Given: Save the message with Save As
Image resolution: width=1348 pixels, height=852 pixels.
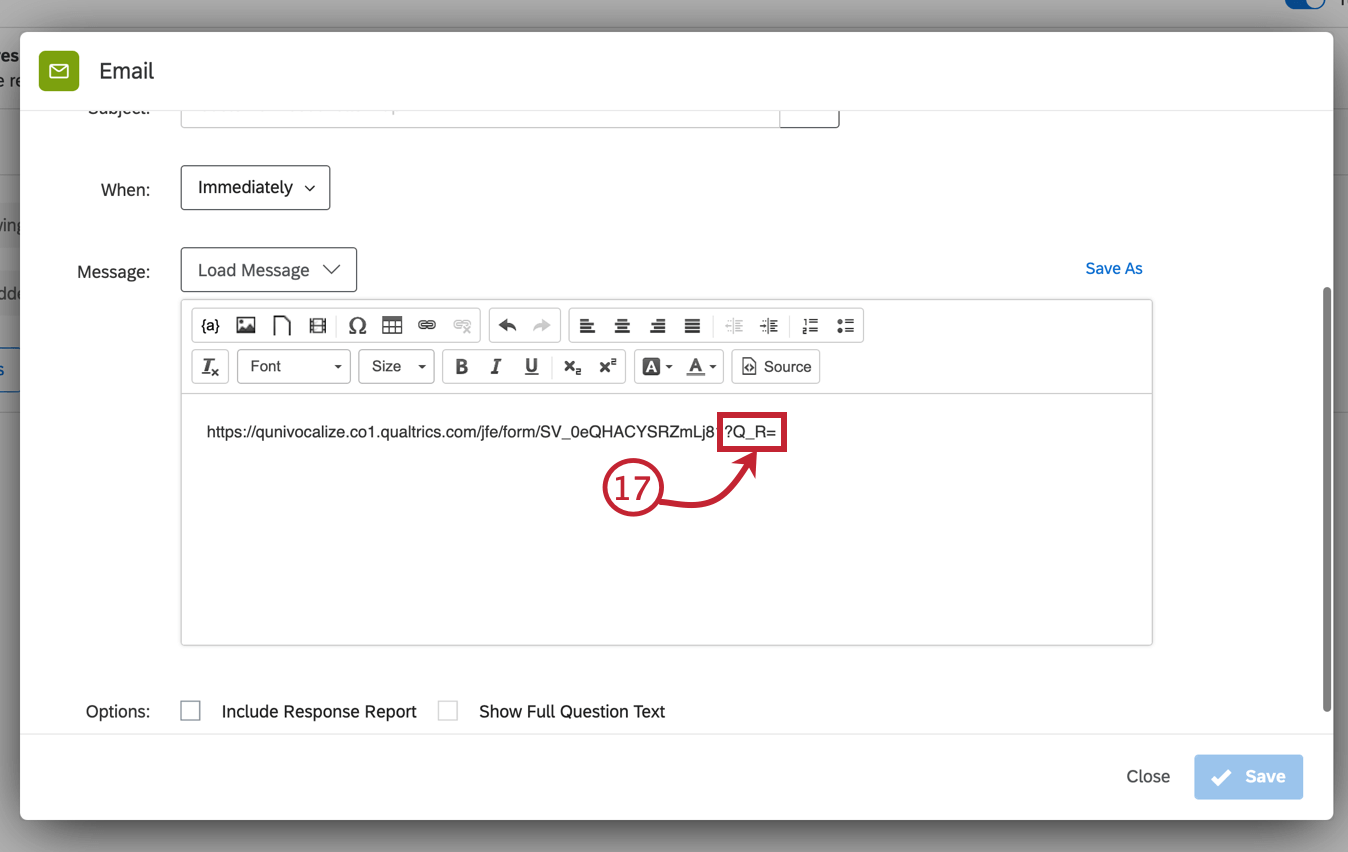Looking at the screenshot, I should (1113, 268).
